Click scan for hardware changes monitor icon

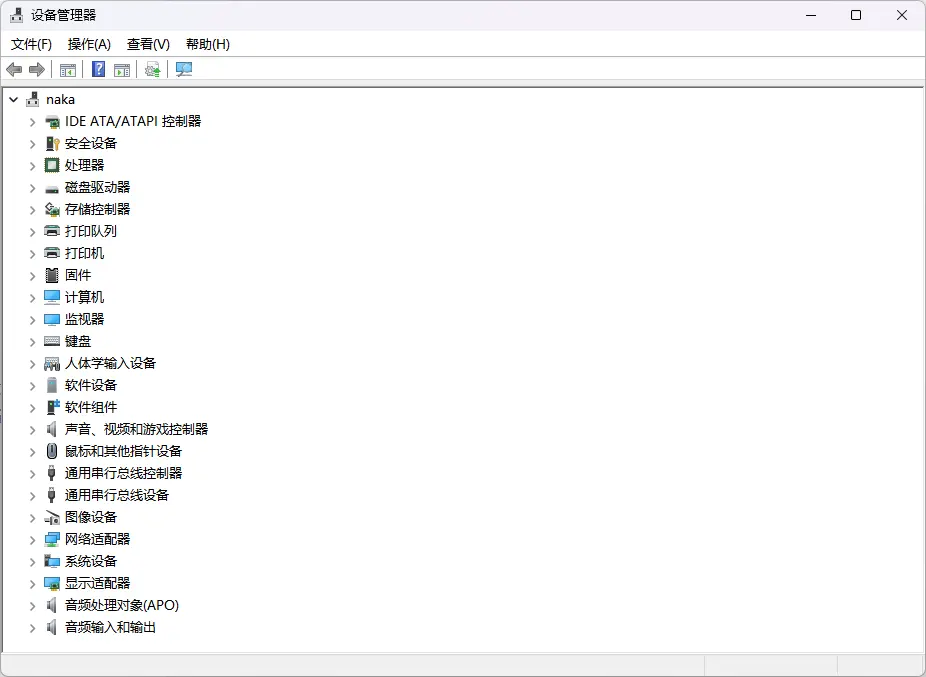(x=184, y=70)
